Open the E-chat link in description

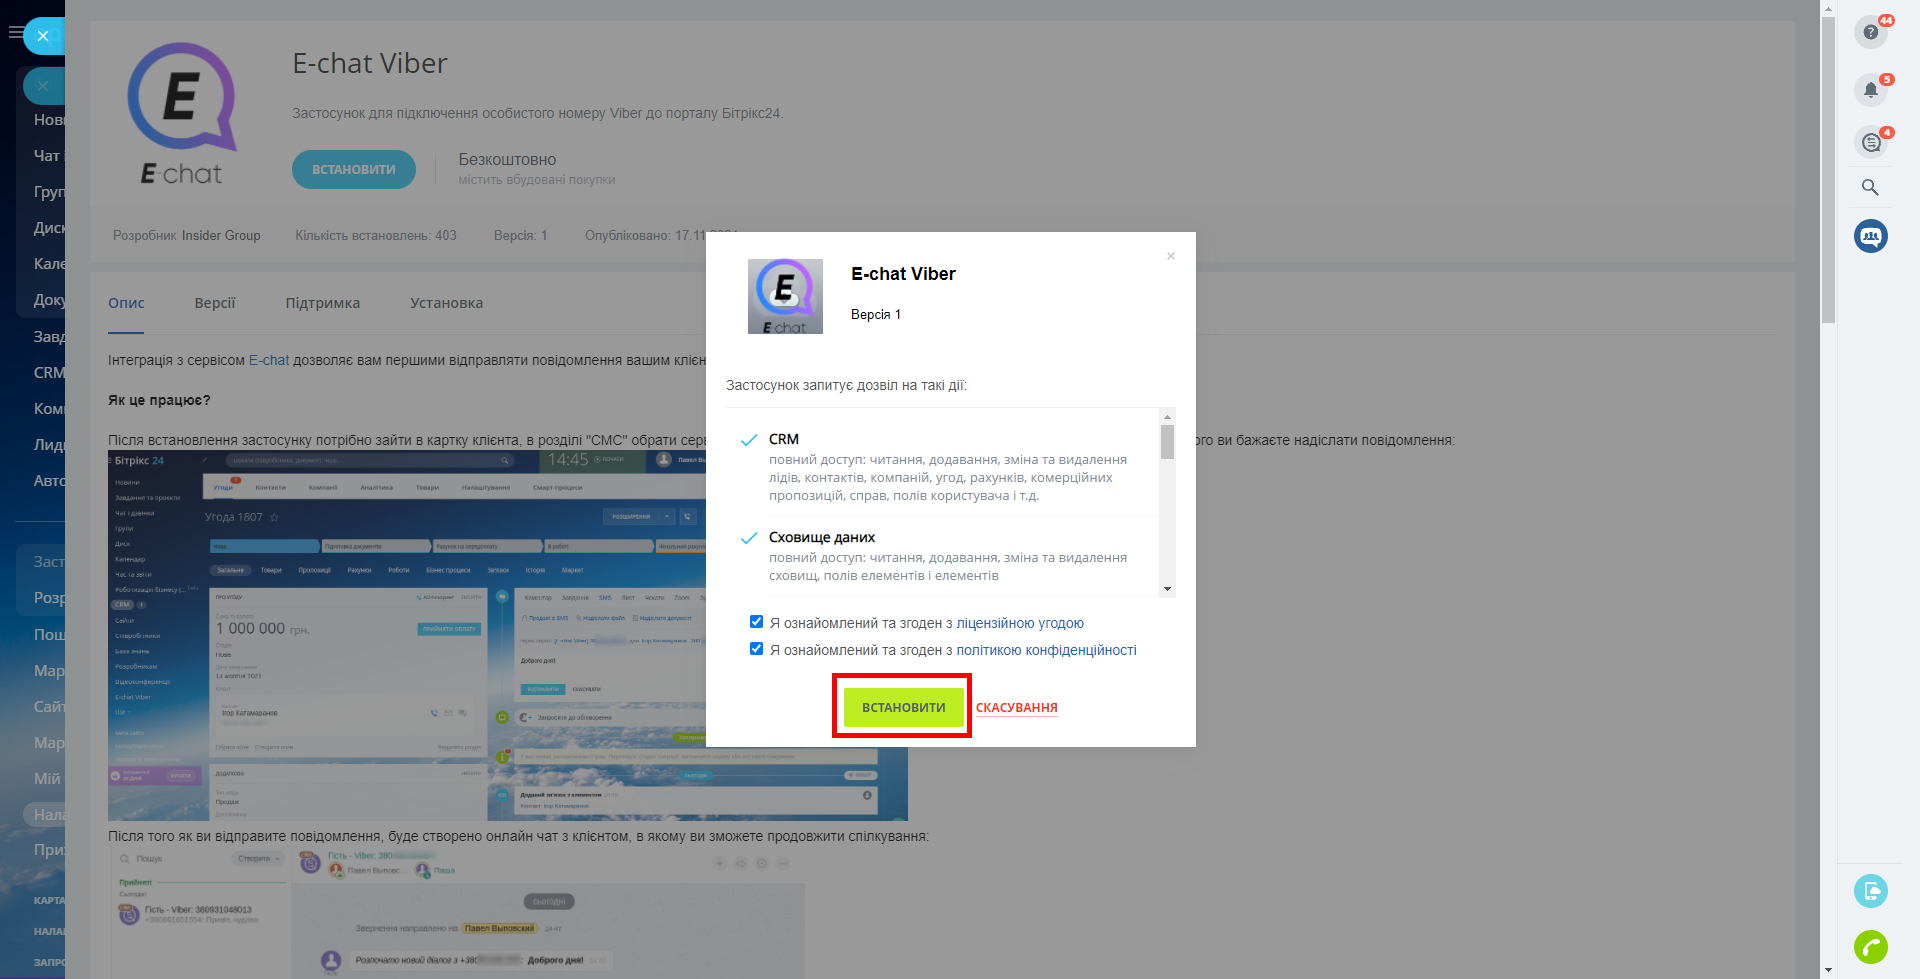[x=269, y=360]
